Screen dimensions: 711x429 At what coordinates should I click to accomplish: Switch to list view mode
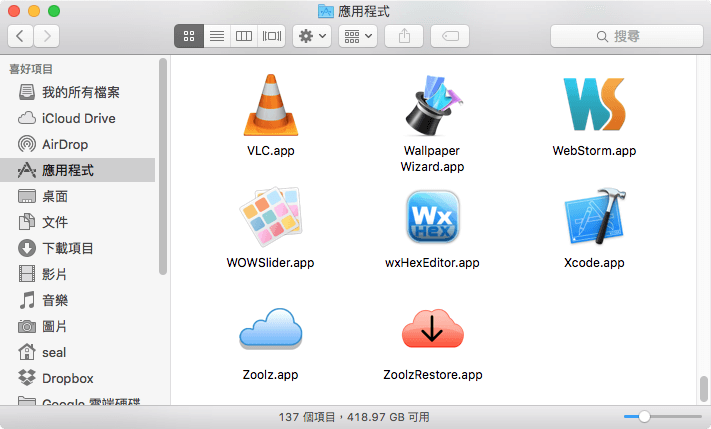[217, 36]
